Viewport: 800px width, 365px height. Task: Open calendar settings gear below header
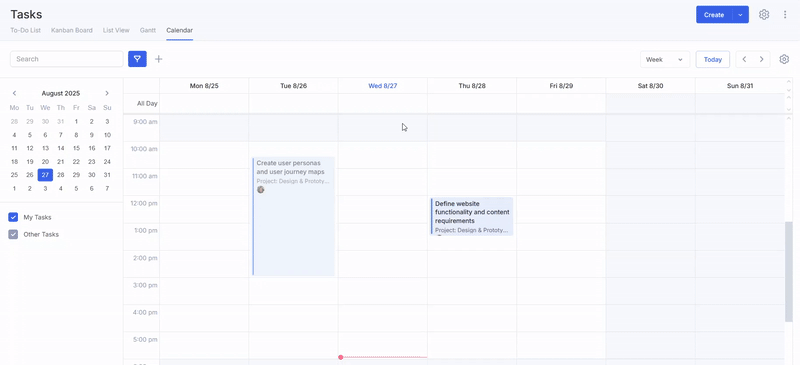tap(784, 59)
